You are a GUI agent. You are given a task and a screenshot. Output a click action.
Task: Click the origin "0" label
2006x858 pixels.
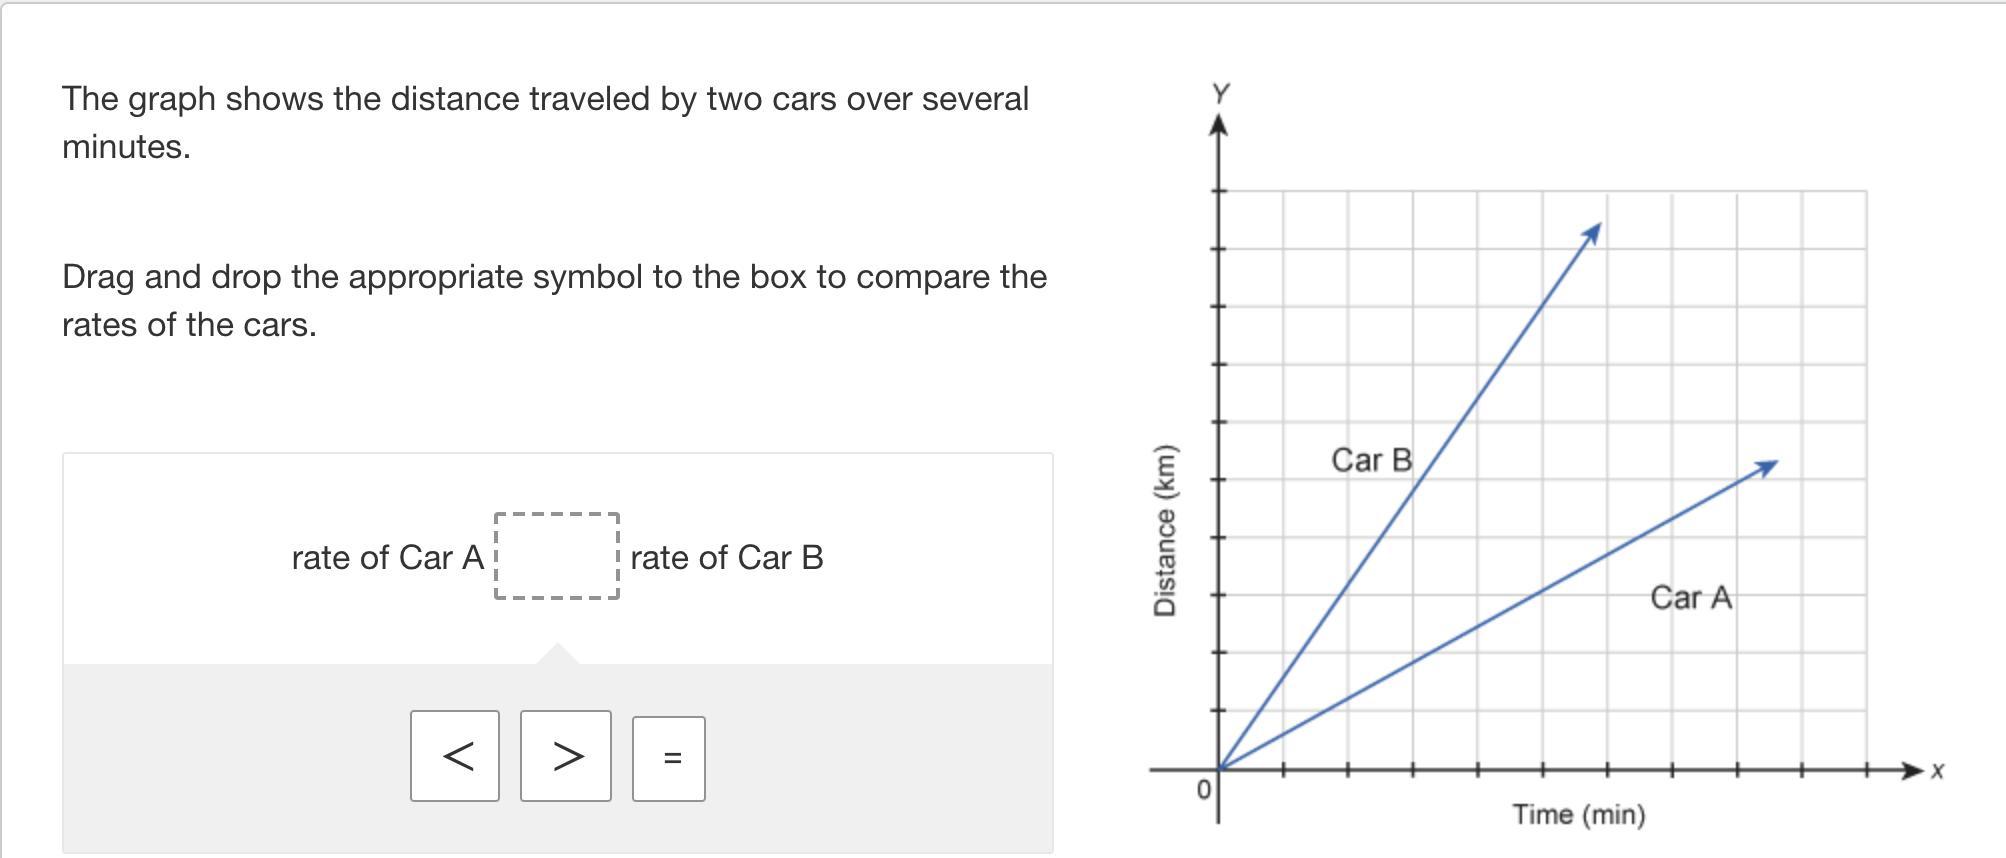pos(1204,790)
